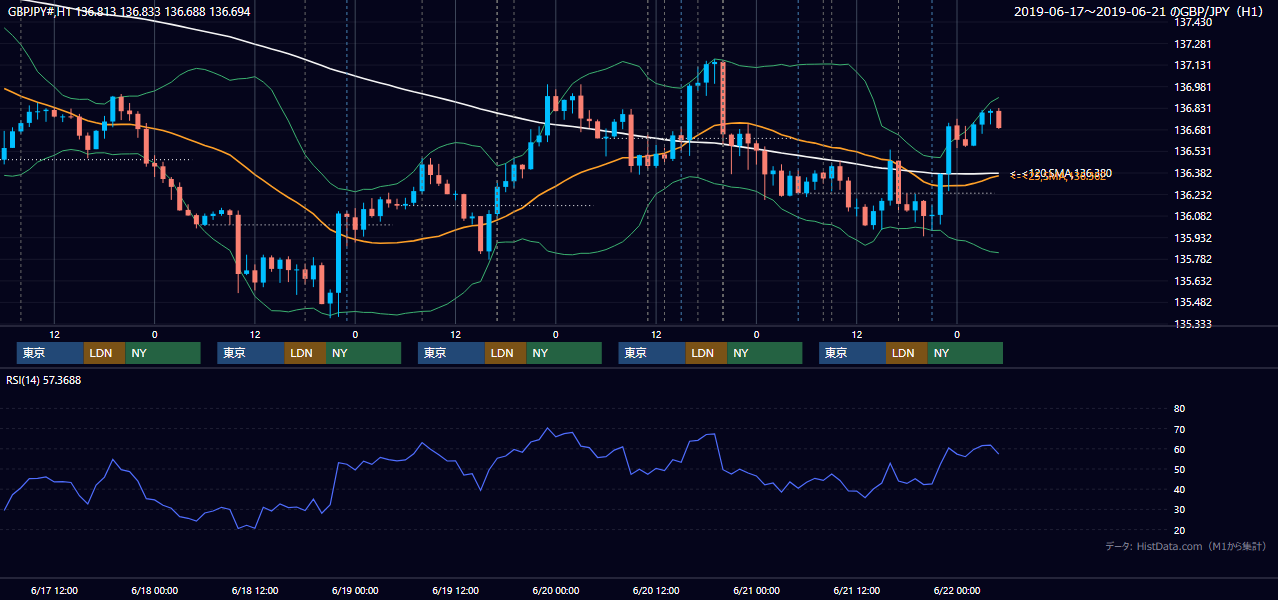Click the LDN session block for 6/18
1278x600 pixels.
coord(305,353)
